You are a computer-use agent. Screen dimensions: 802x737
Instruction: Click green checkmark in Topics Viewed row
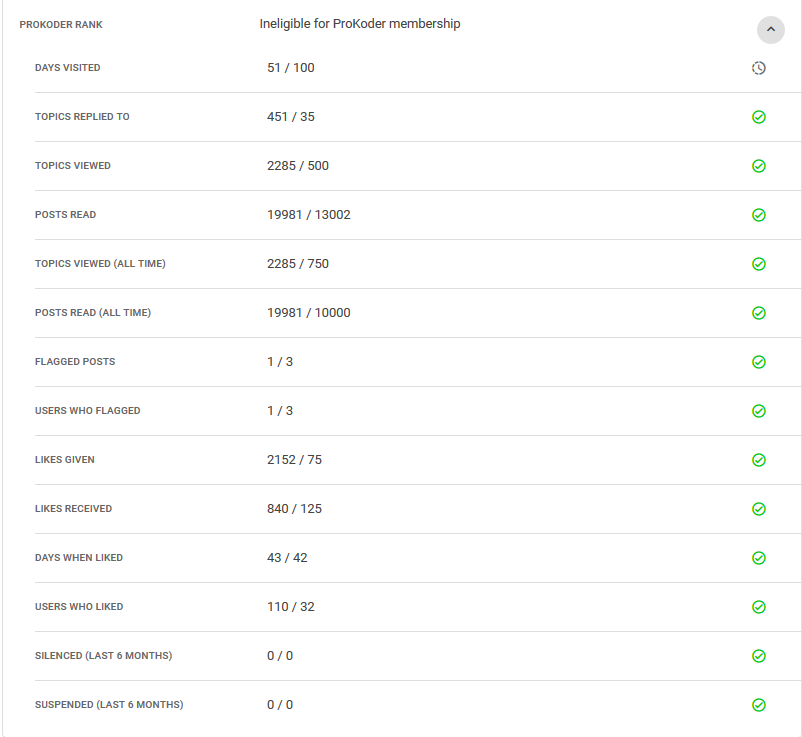(759, 166)
